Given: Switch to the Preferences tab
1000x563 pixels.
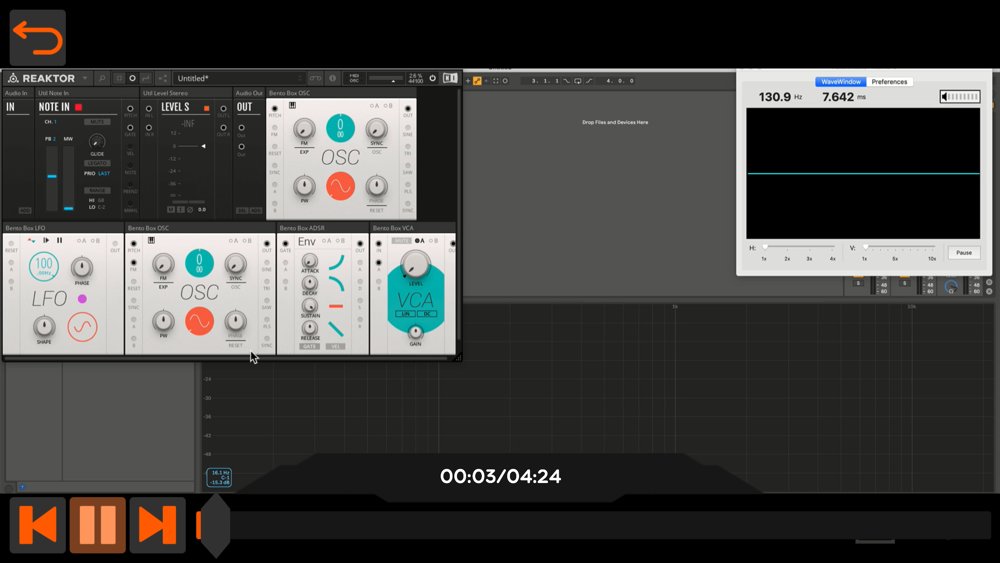Looking at the screenshot, I should coord(889,82).
